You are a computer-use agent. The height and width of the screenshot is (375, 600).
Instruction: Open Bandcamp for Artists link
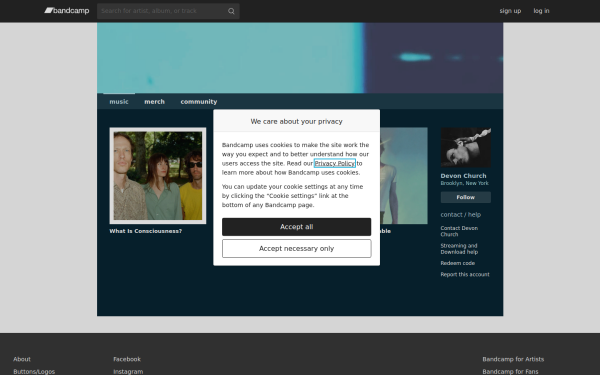point(513,359)
